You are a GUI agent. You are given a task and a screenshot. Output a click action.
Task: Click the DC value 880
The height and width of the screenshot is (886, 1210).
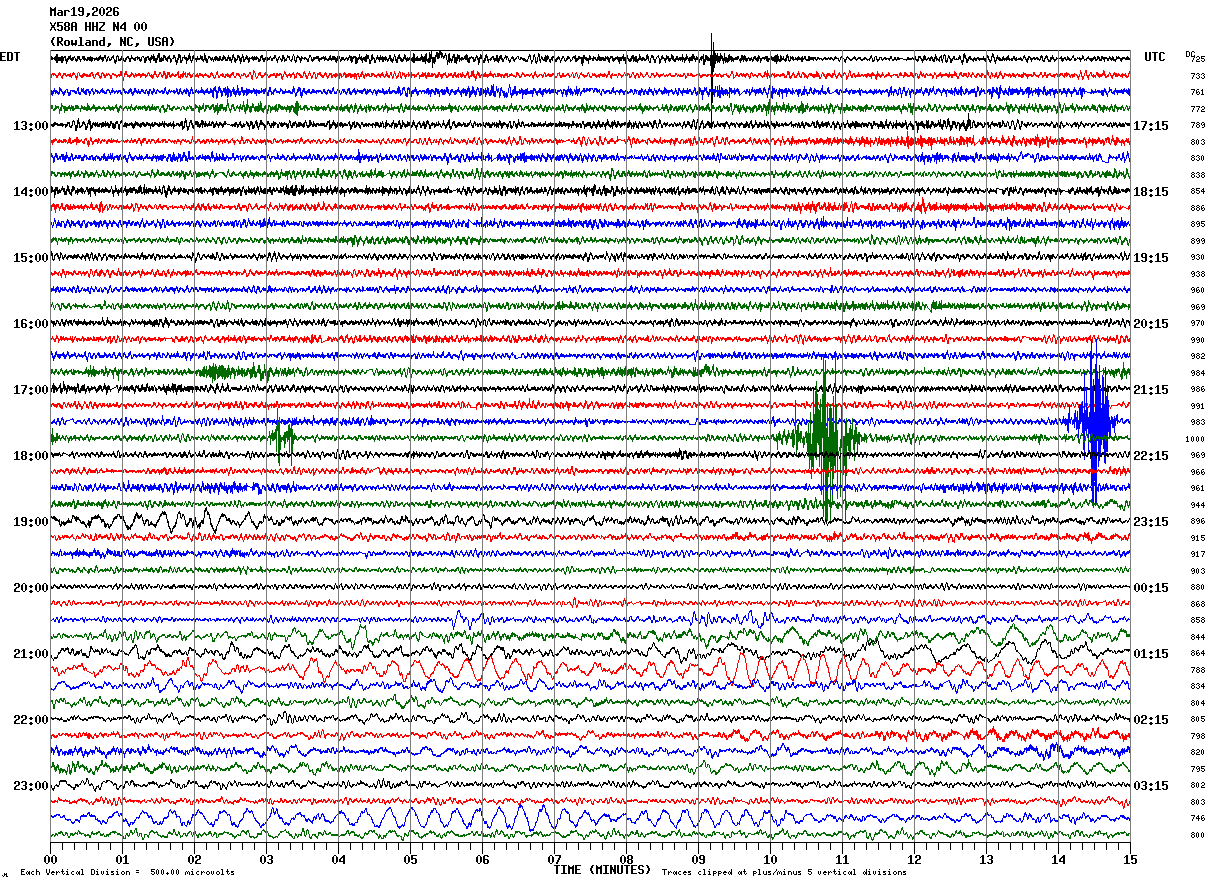pyautogui.click(x=1198, y=588)
